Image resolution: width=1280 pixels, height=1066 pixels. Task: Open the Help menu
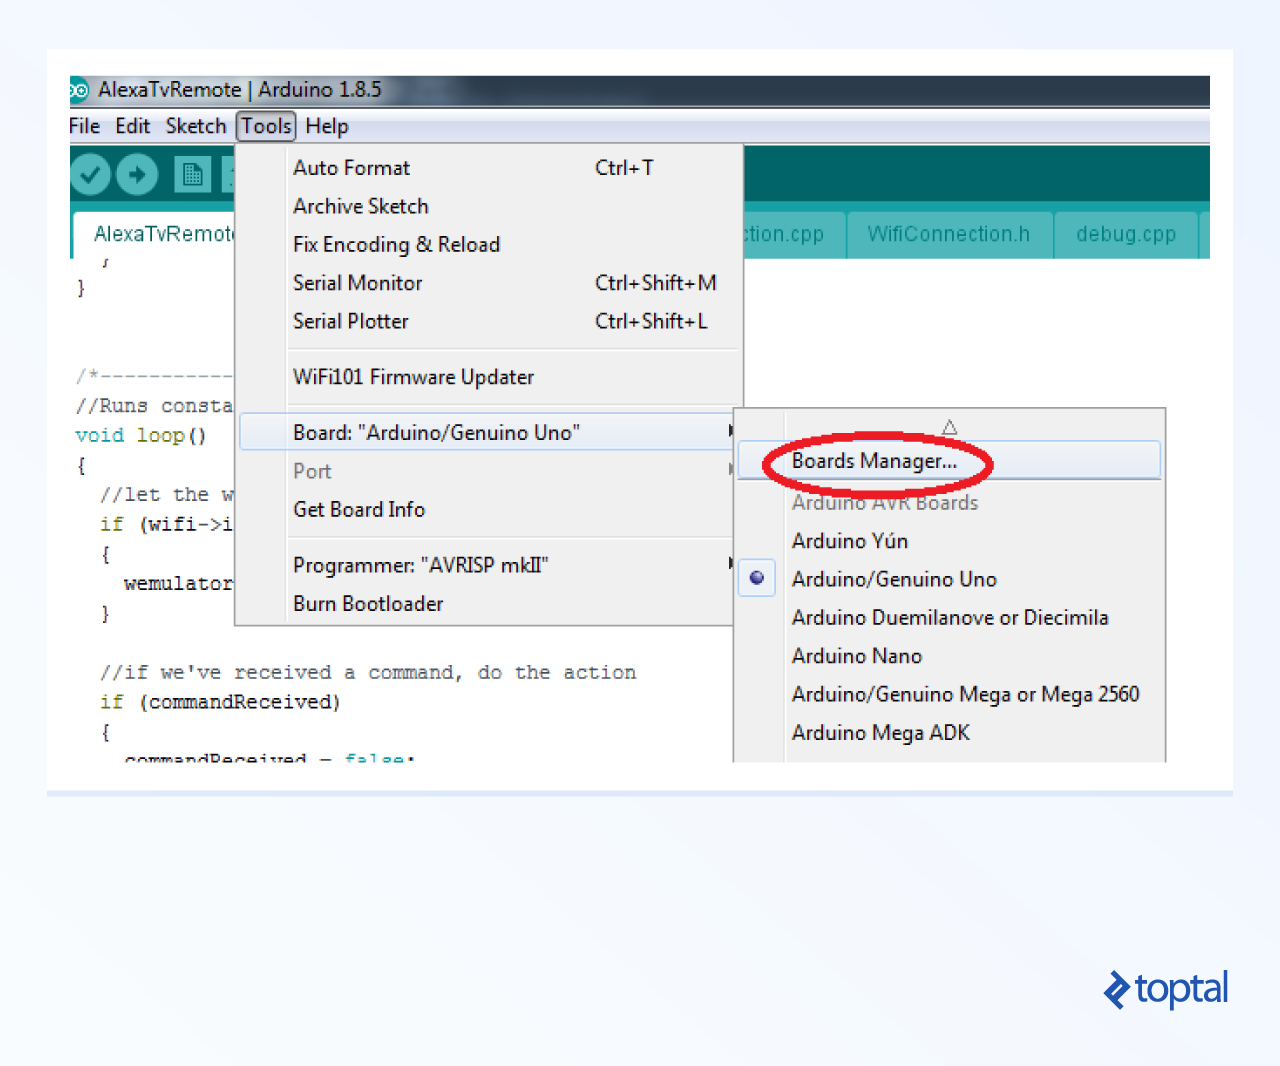(327, 126)
